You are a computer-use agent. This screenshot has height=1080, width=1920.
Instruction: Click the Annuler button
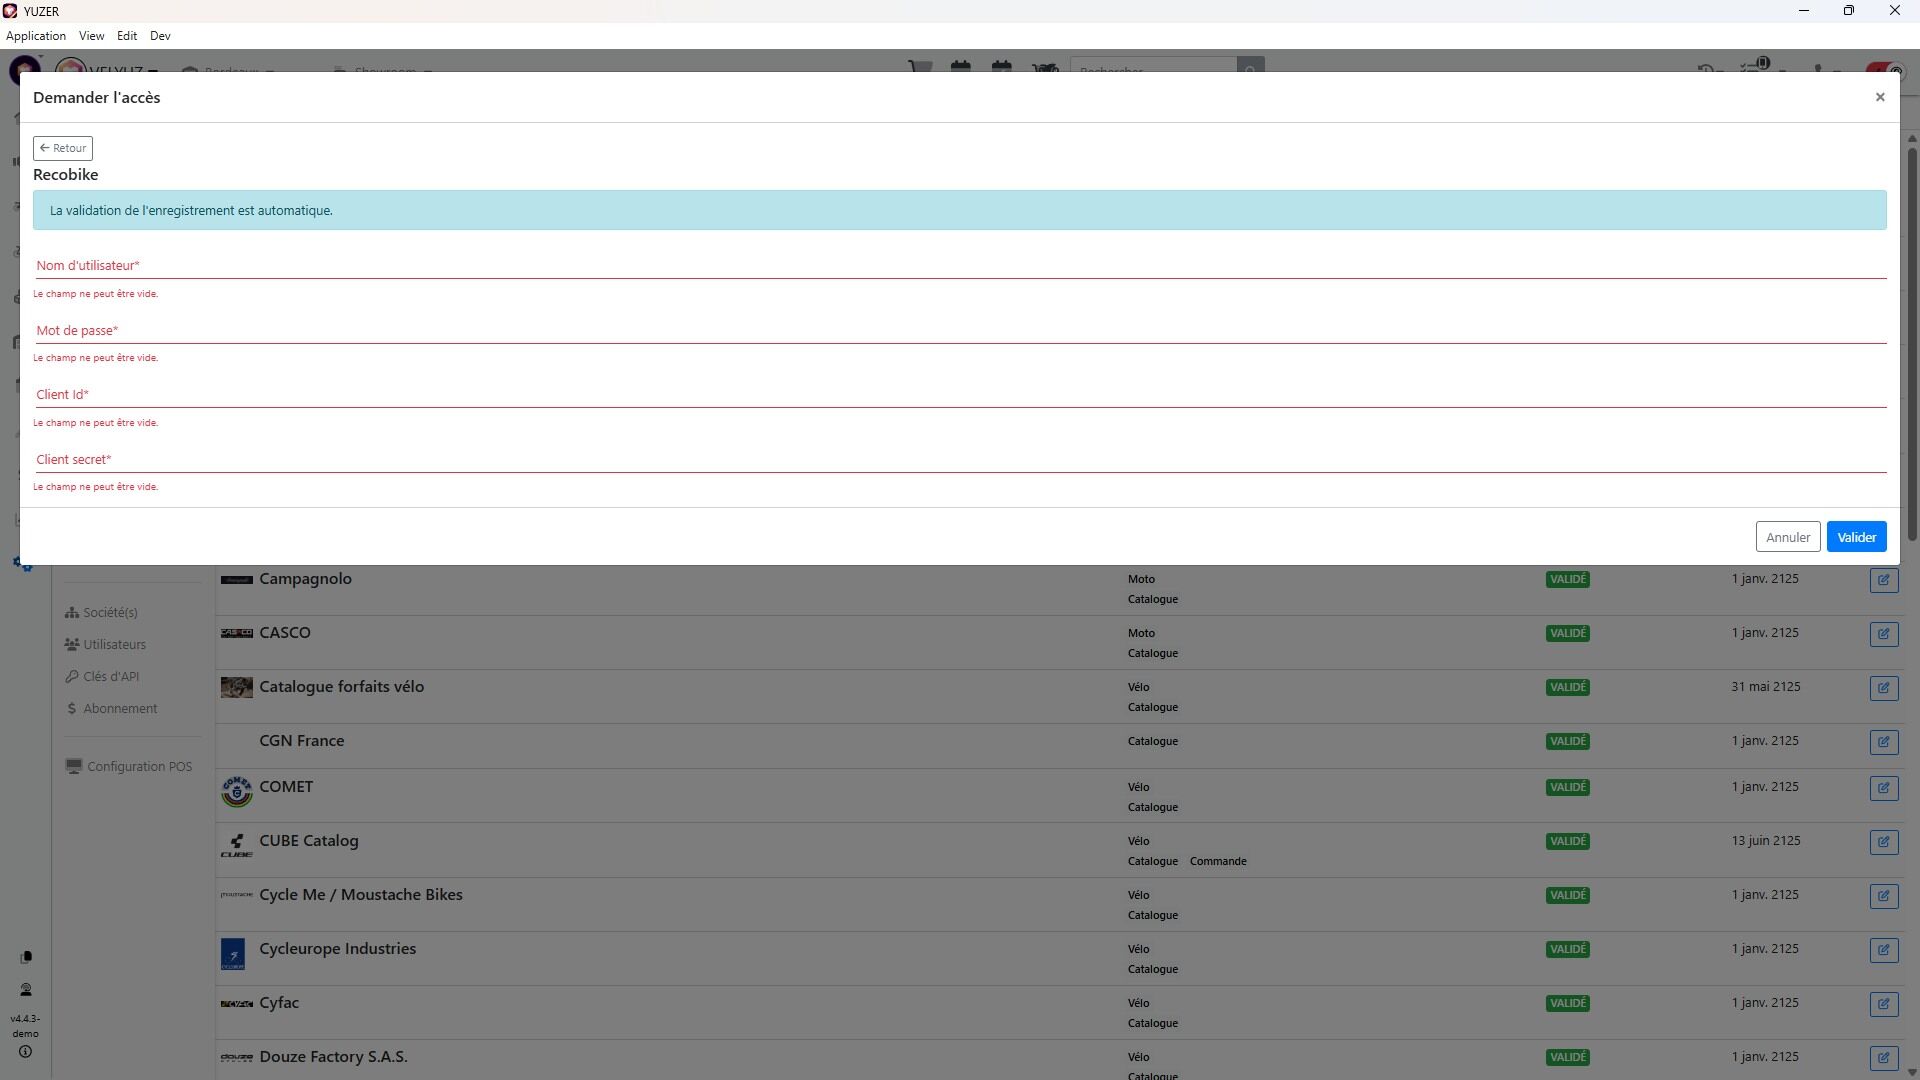point(1787,537)
